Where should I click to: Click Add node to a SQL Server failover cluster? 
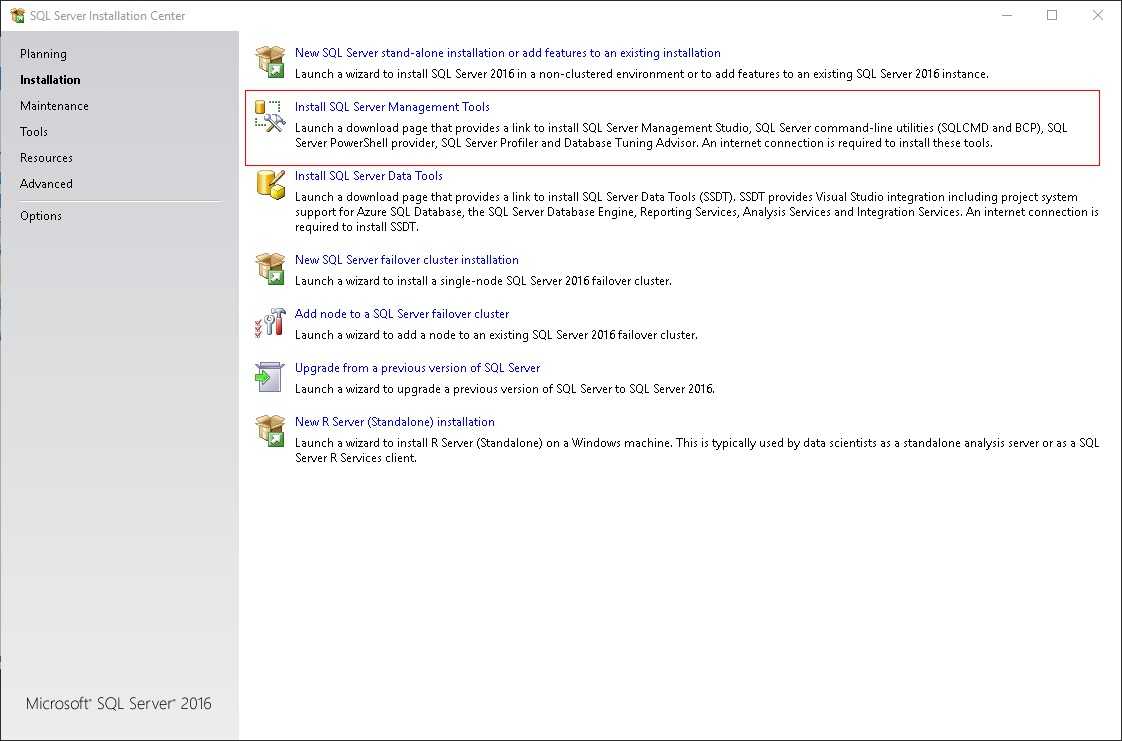point(402,314)
